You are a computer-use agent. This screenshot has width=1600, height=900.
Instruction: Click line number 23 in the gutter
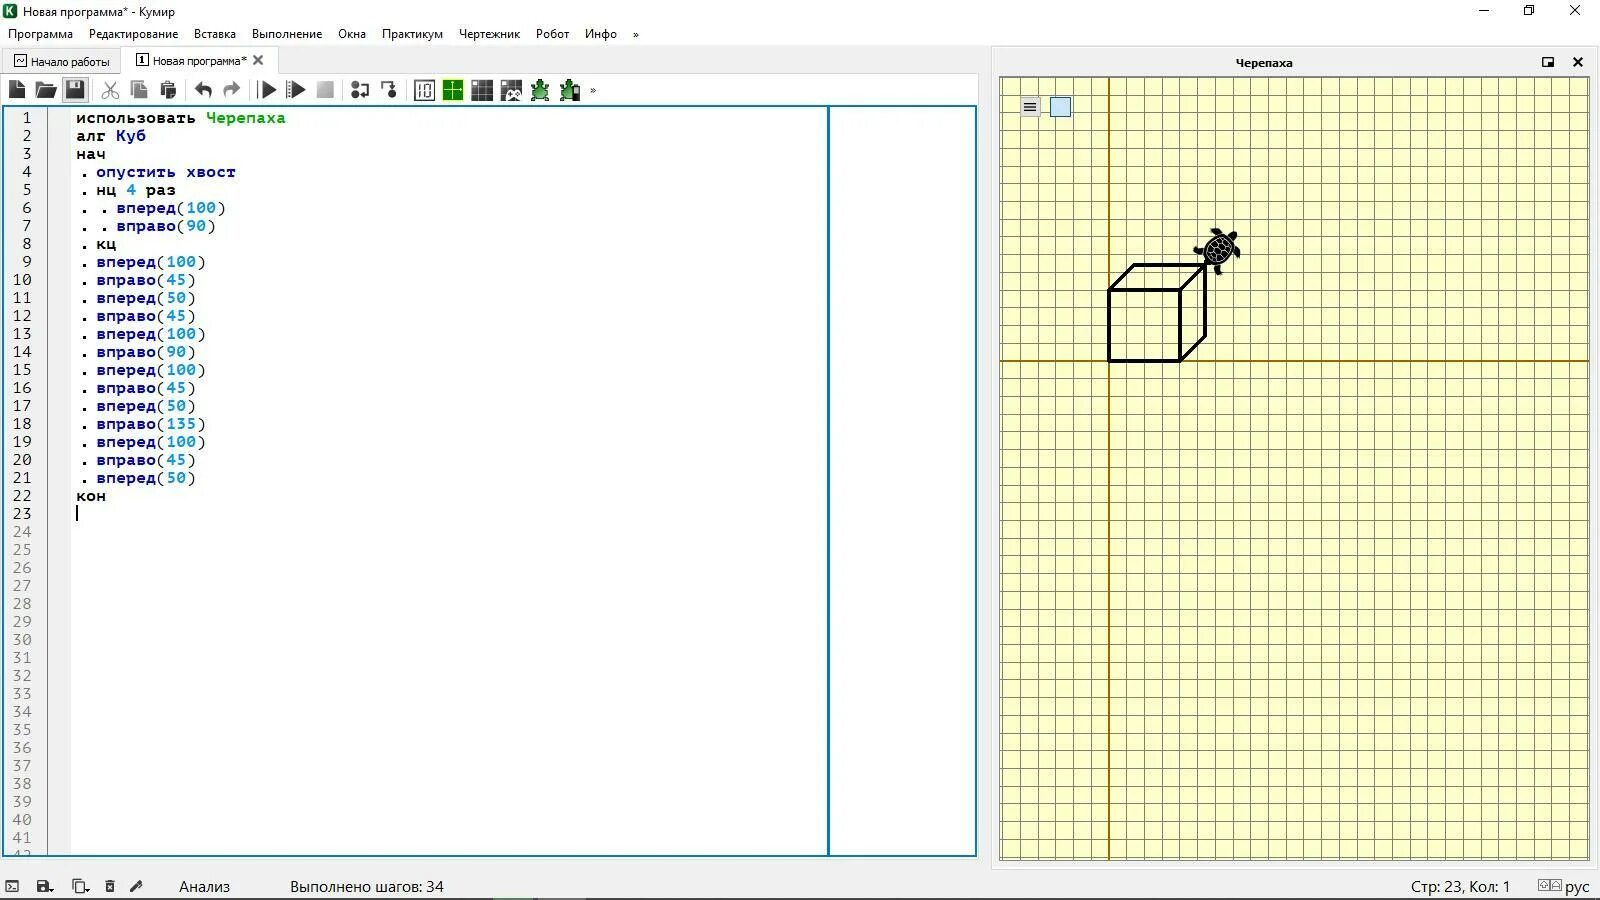coord(22,514)
